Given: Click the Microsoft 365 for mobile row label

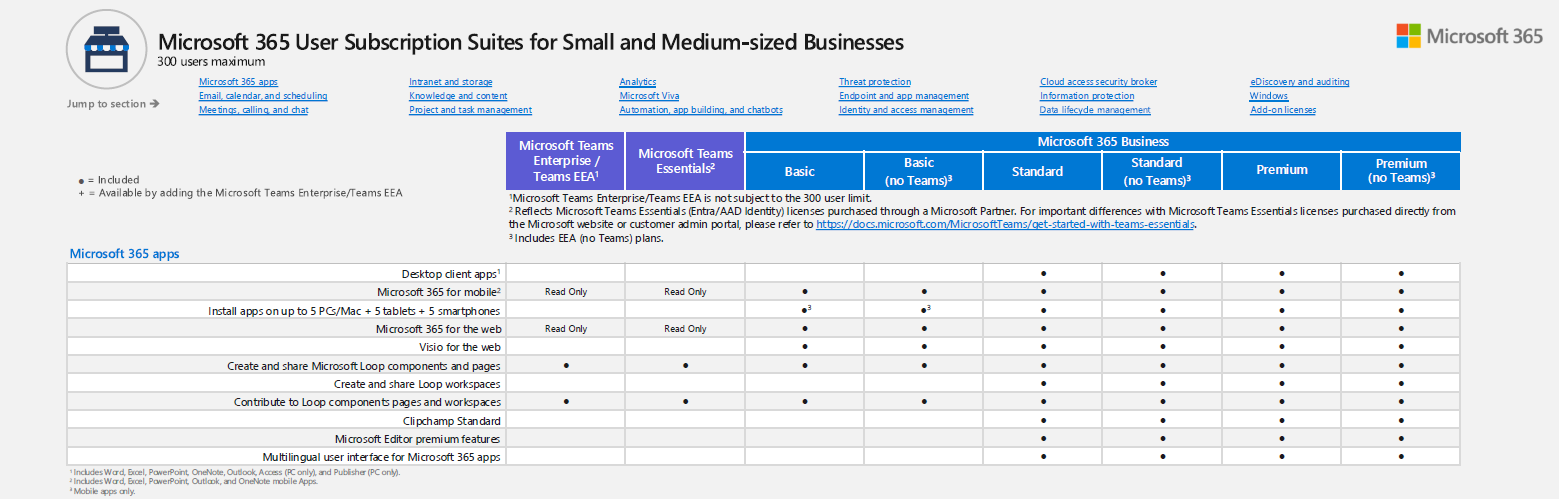Looking at the screenshot, I should tap(439, 292).
